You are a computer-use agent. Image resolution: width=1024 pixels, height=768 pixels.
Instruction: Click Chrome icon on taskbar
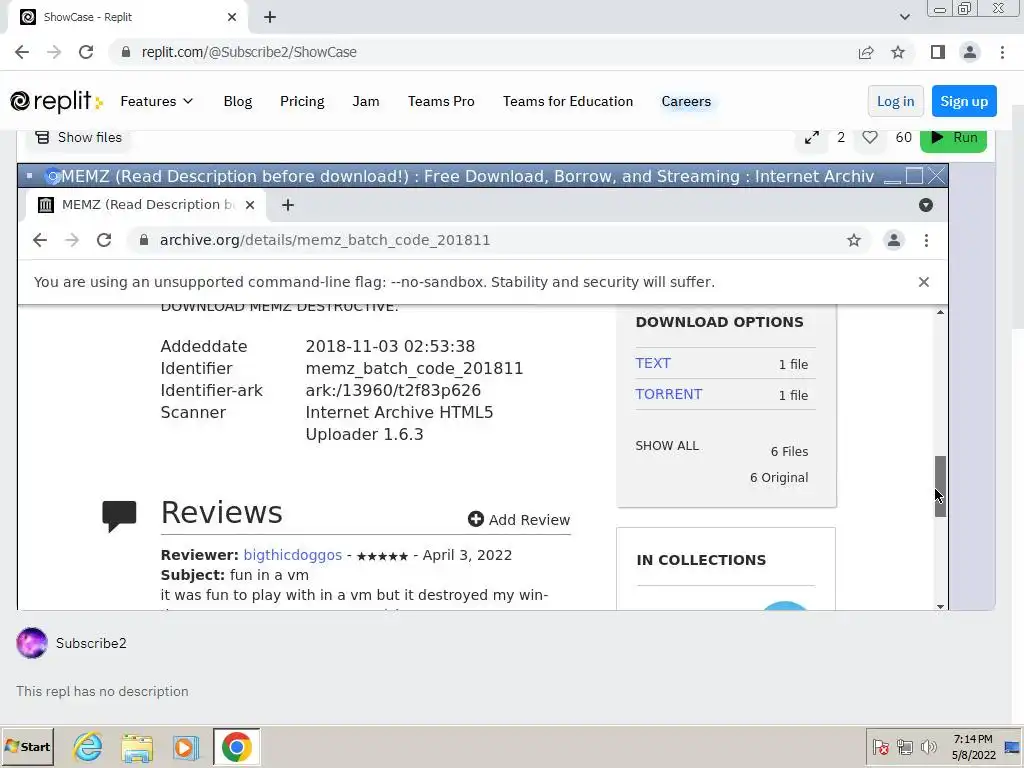pos(236,747)
